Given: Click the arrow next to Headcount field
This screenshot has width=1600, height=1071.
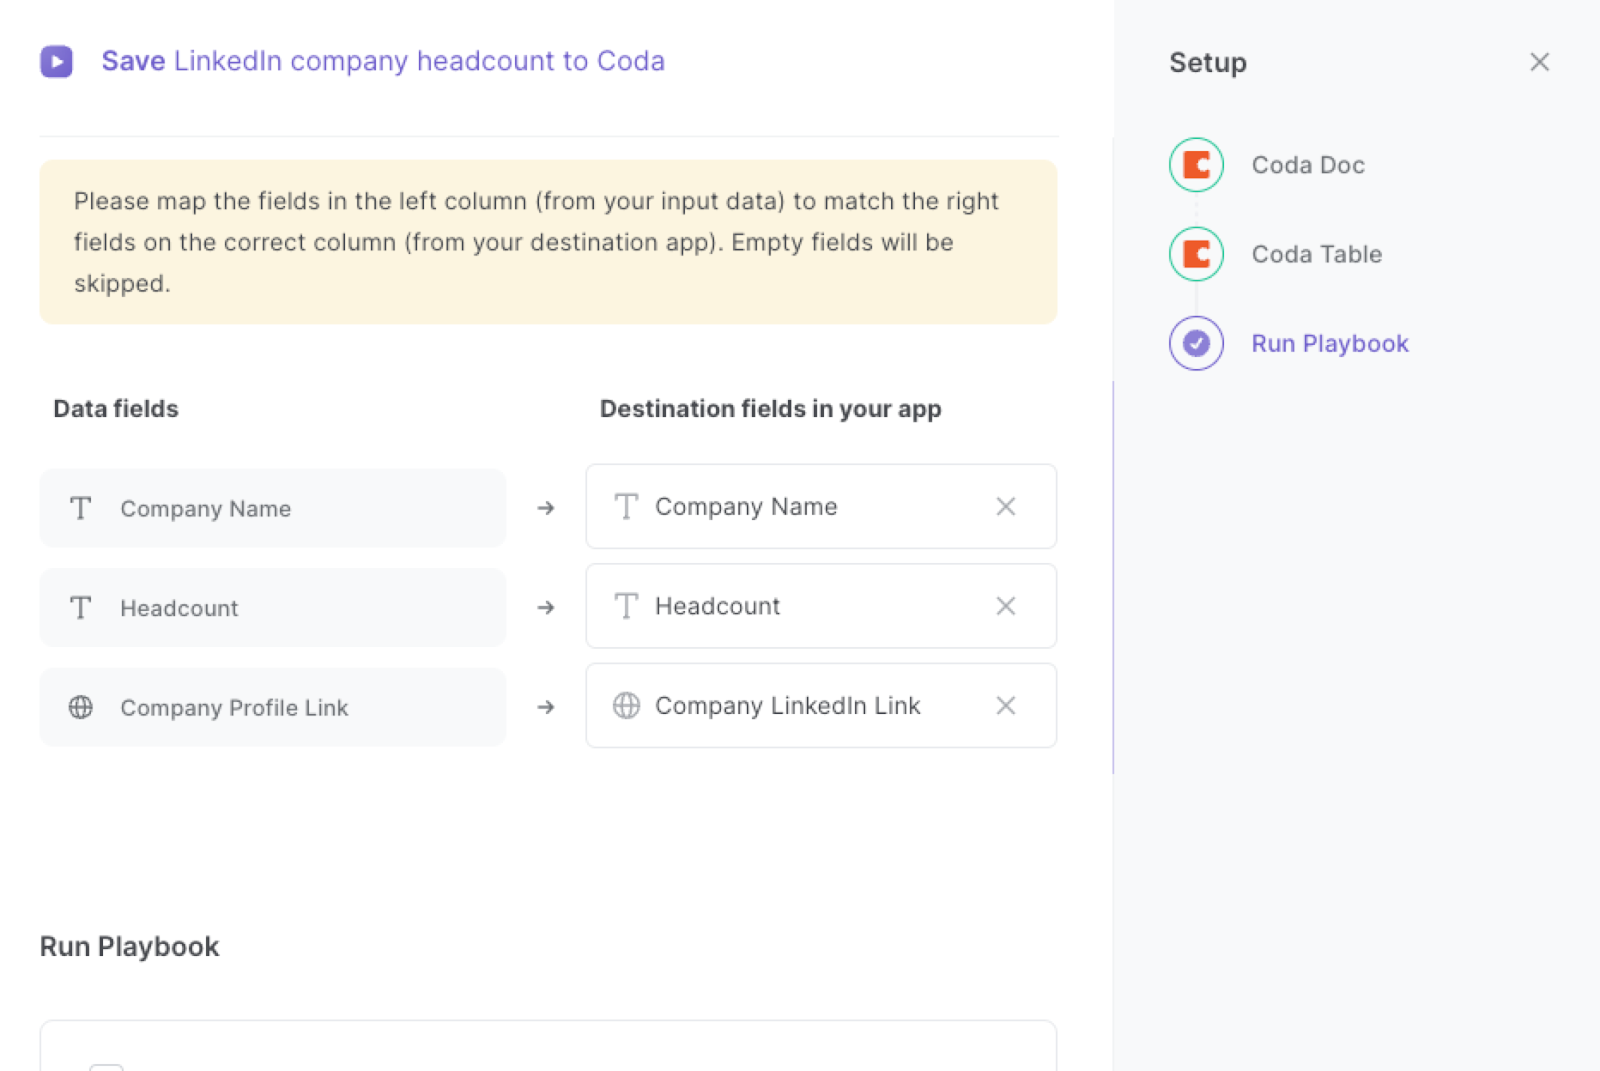Looking at the screenshot, I should 546,607.
